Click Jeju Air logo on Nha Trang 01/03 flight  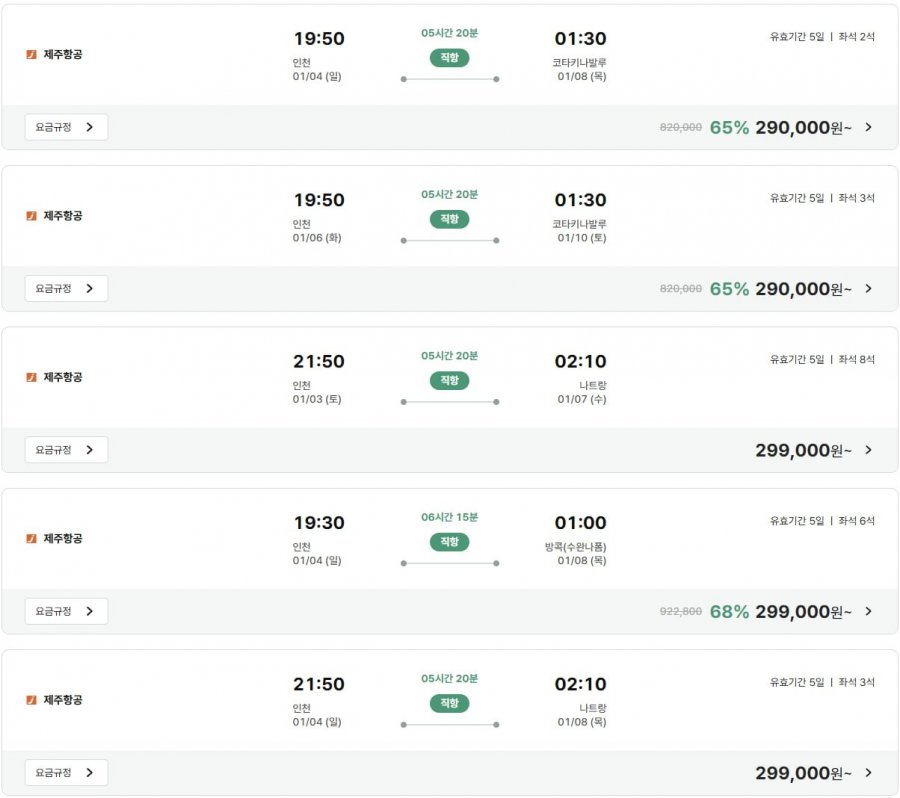click(31, 377)
